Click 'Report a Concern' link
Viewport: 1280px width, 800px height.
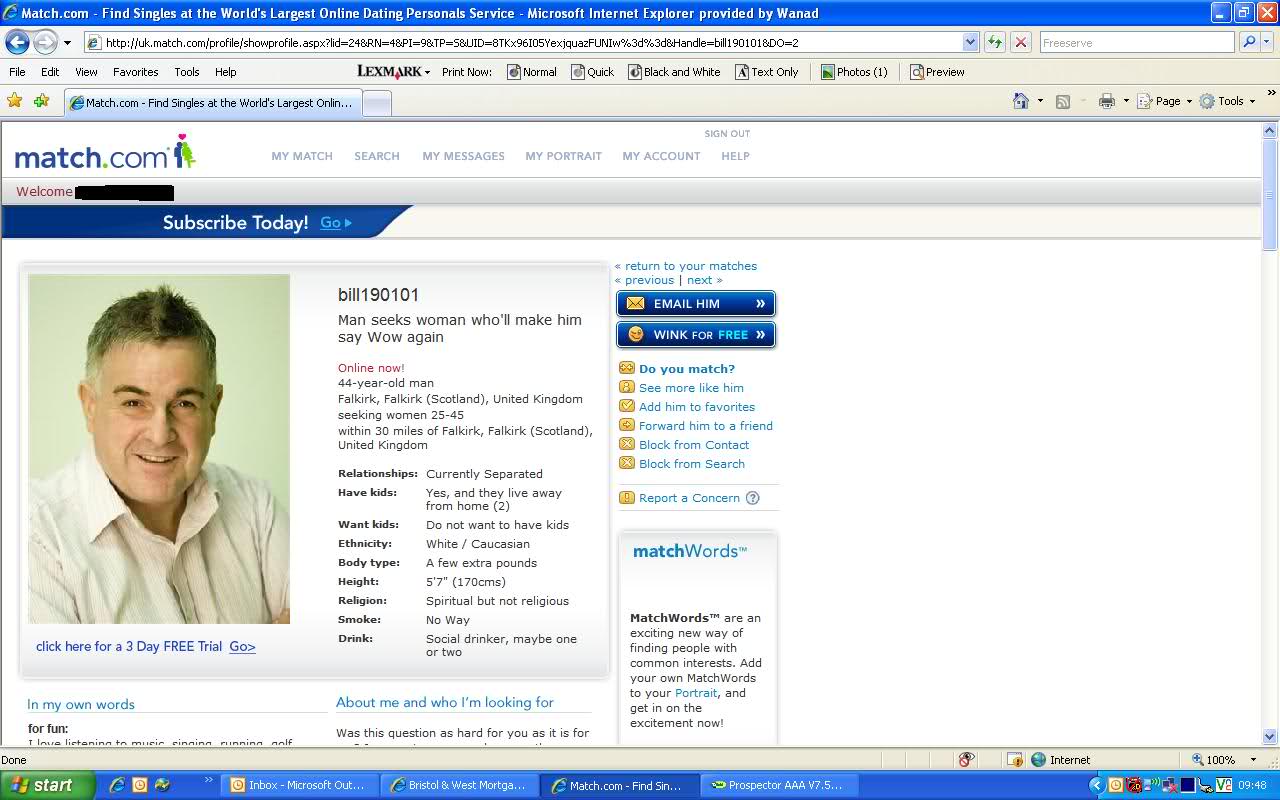pos(690,498)
